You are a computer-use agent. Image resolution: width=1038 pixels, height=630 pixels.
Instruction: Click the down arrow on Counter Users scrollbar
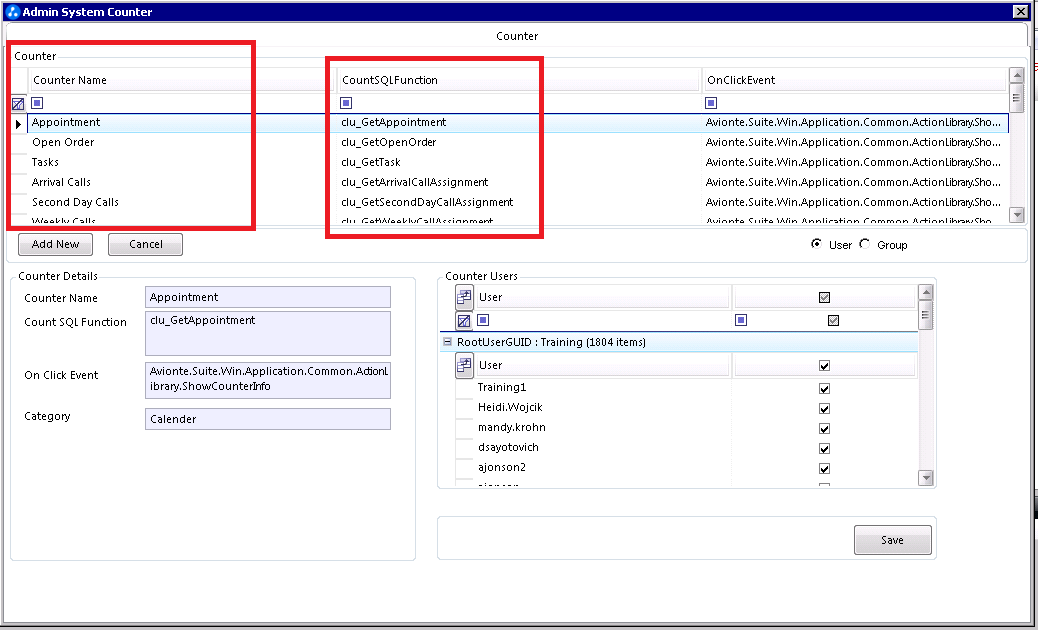(x=925, y=480)
